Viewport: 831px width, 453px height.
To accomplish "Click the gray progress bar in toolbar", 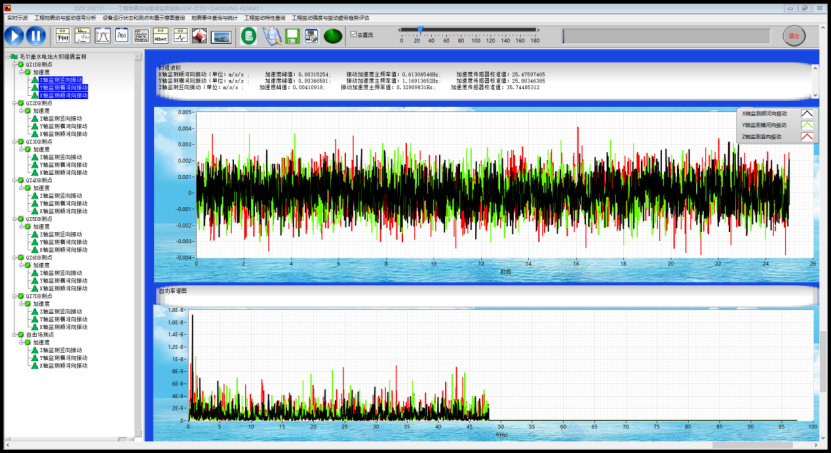I will point(666,36).
